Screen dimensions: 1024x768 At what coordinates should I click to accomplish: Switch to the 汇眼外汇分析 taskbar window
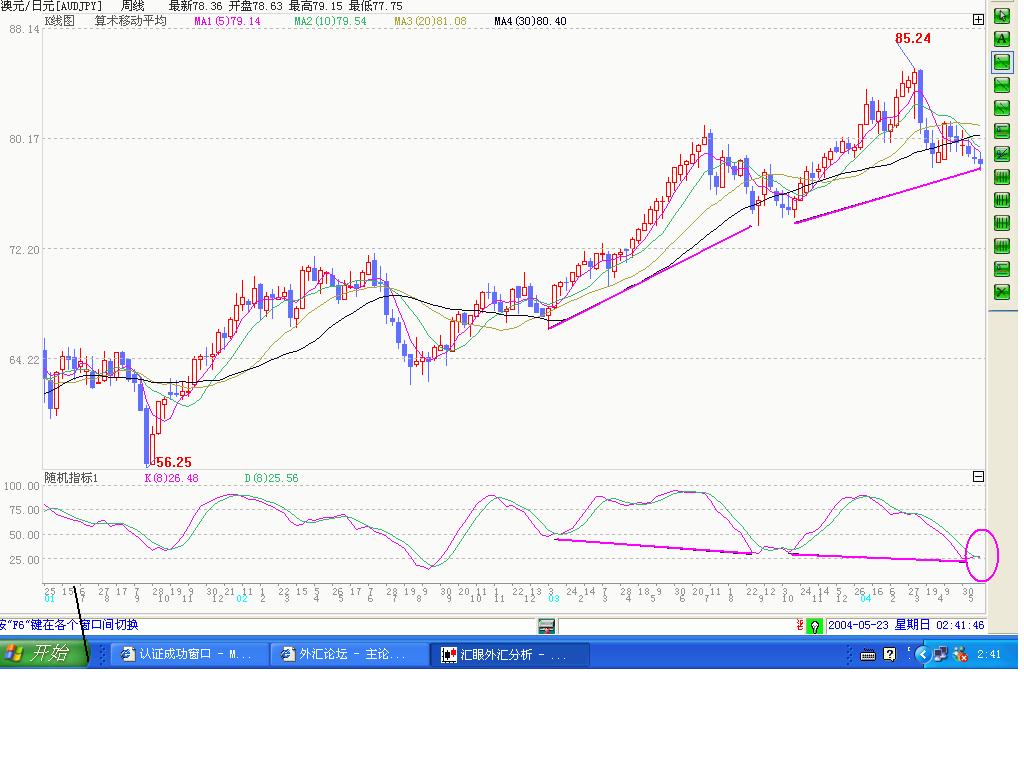pyautogui.click(x=510, y=654)
